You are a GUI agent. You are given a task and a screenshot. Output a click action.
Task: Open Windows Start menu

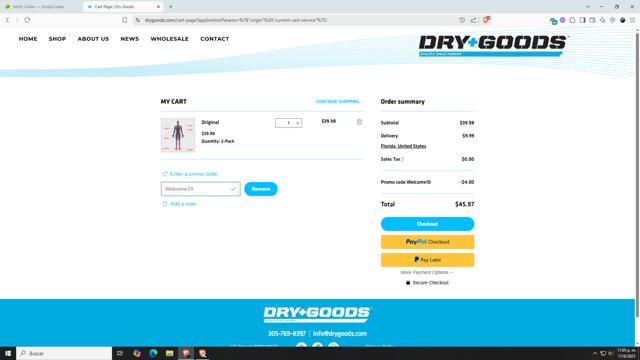point(8,353)
